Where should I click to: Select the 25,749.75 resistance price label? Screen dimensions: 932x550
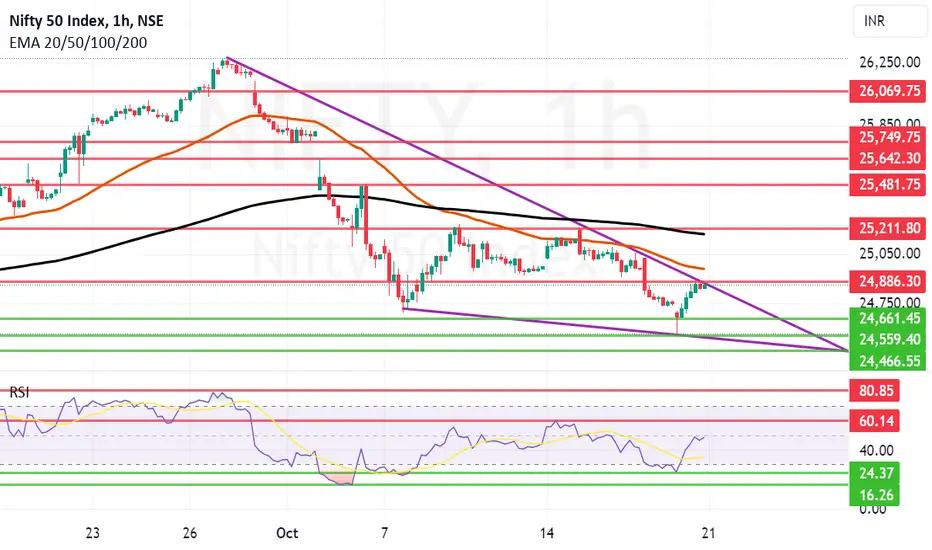click(887, 137)
